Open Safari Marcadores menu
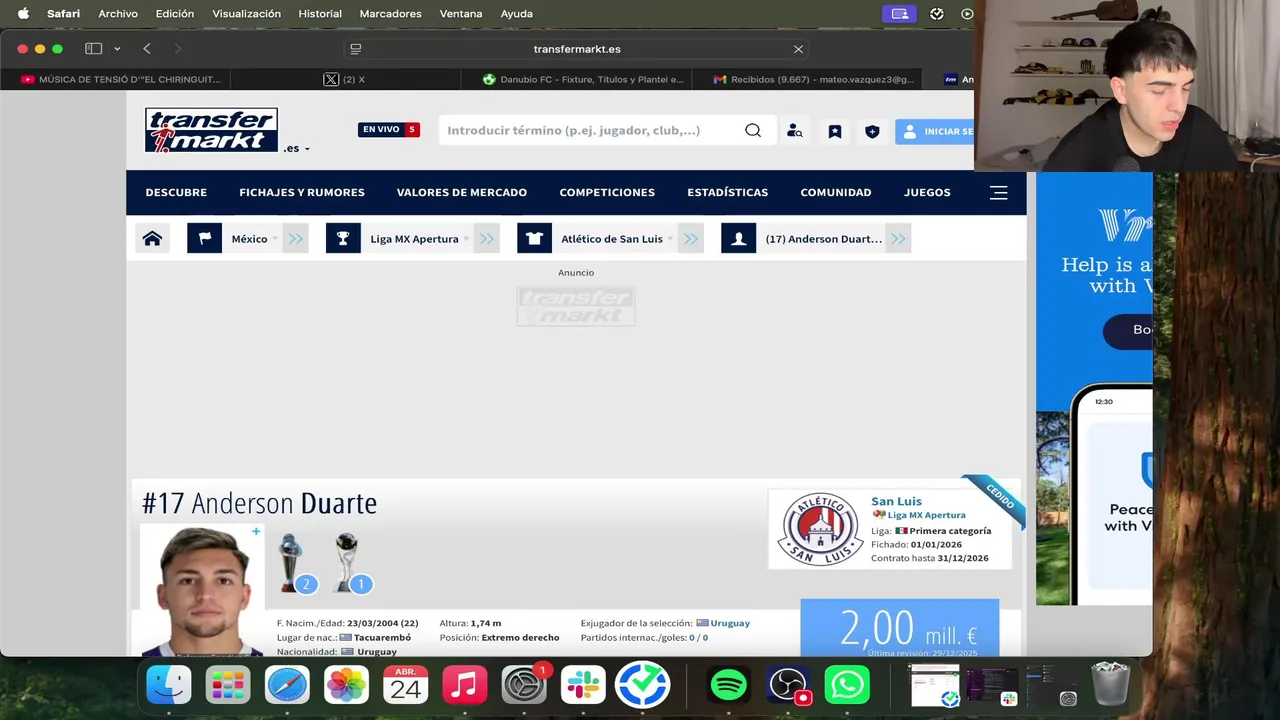Viewport: 1280px width, 720px height. [391, 14]
